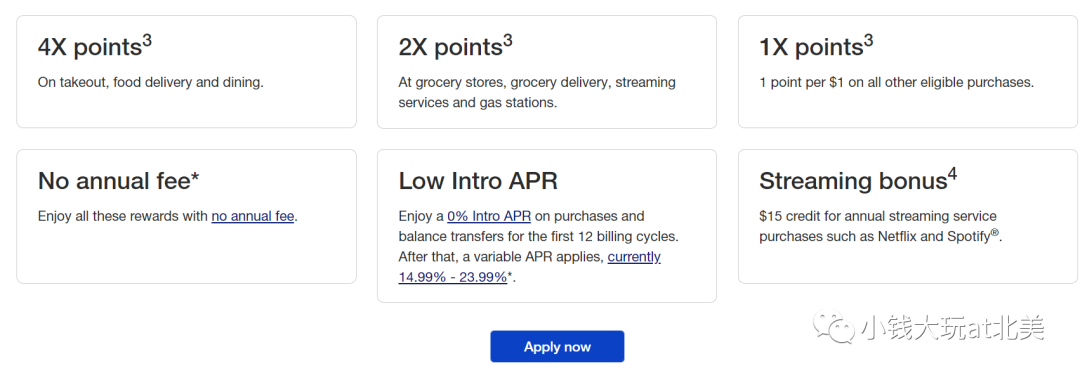Follow the currently 14.99% - 23.99% link
Screen dimensions: 1080x375
click(530, 267)
